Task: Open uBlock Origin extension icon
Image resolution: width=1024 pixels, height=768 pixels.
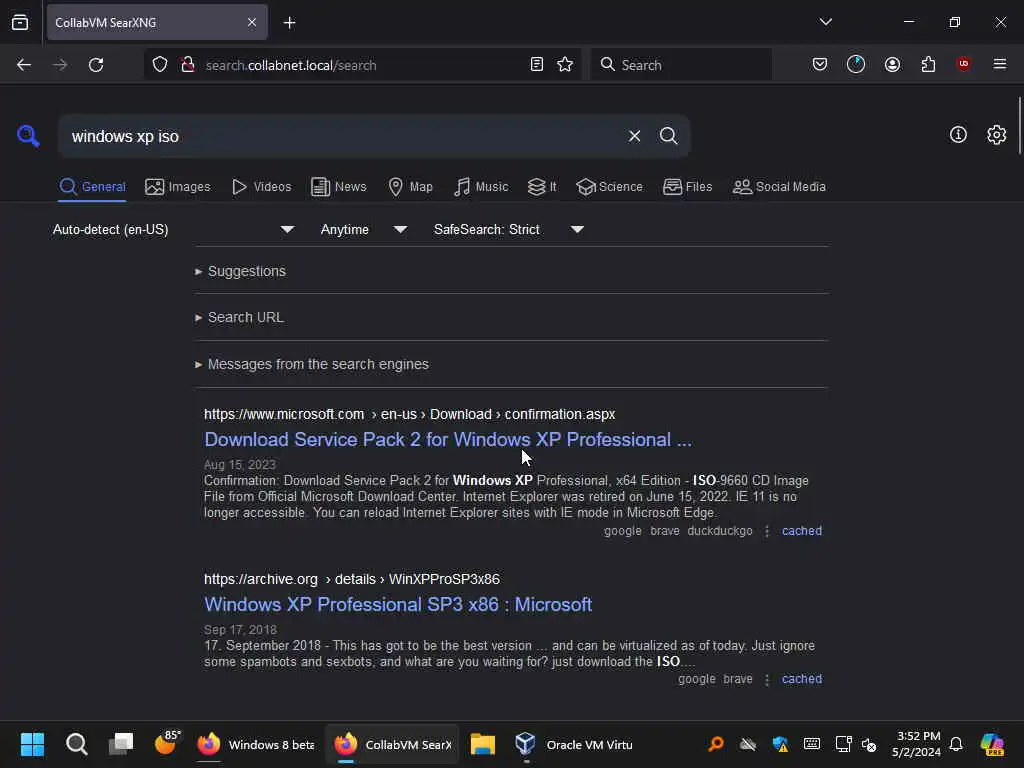Action: [x=964, y=64]
